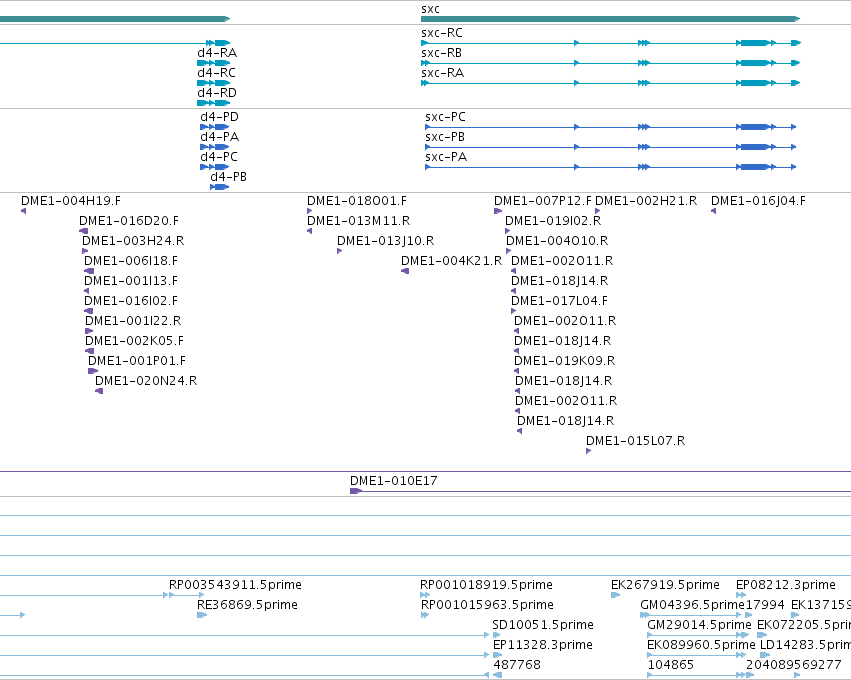Click the DME1-004O10.R feature label

click(557, 242)
